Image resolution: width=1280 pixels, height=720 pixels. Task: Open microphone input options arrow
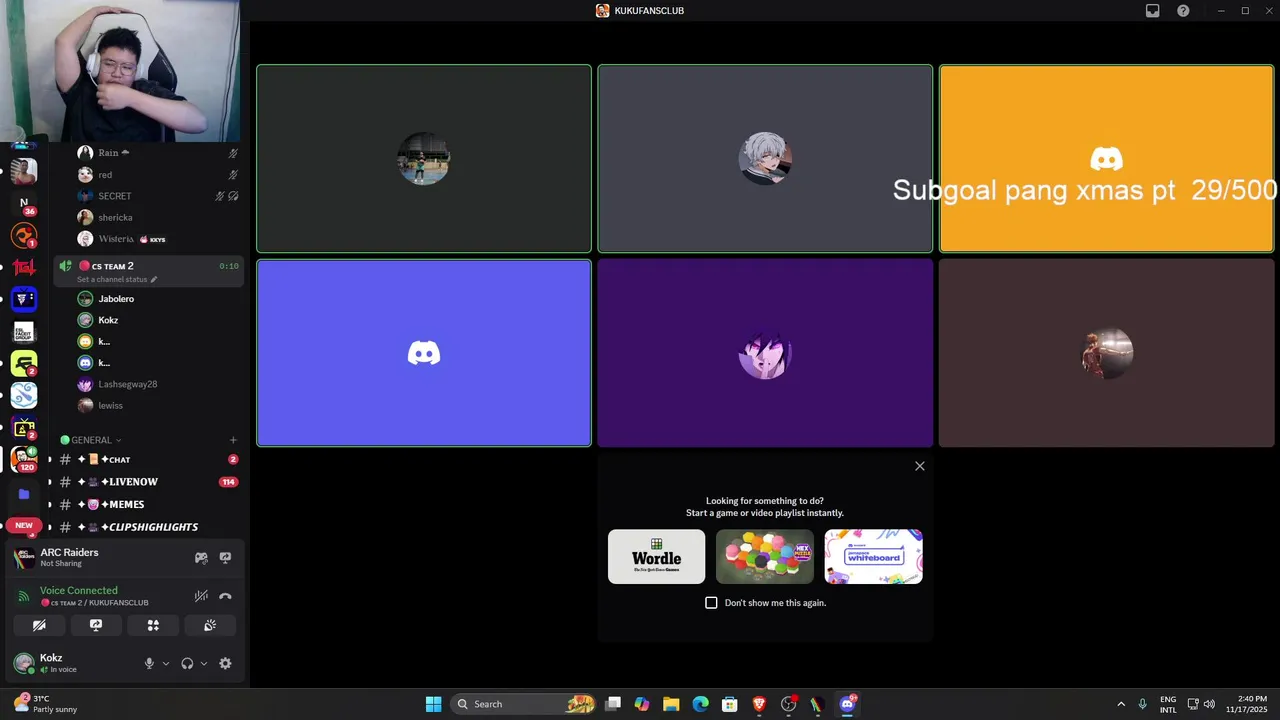click(166, 663)
